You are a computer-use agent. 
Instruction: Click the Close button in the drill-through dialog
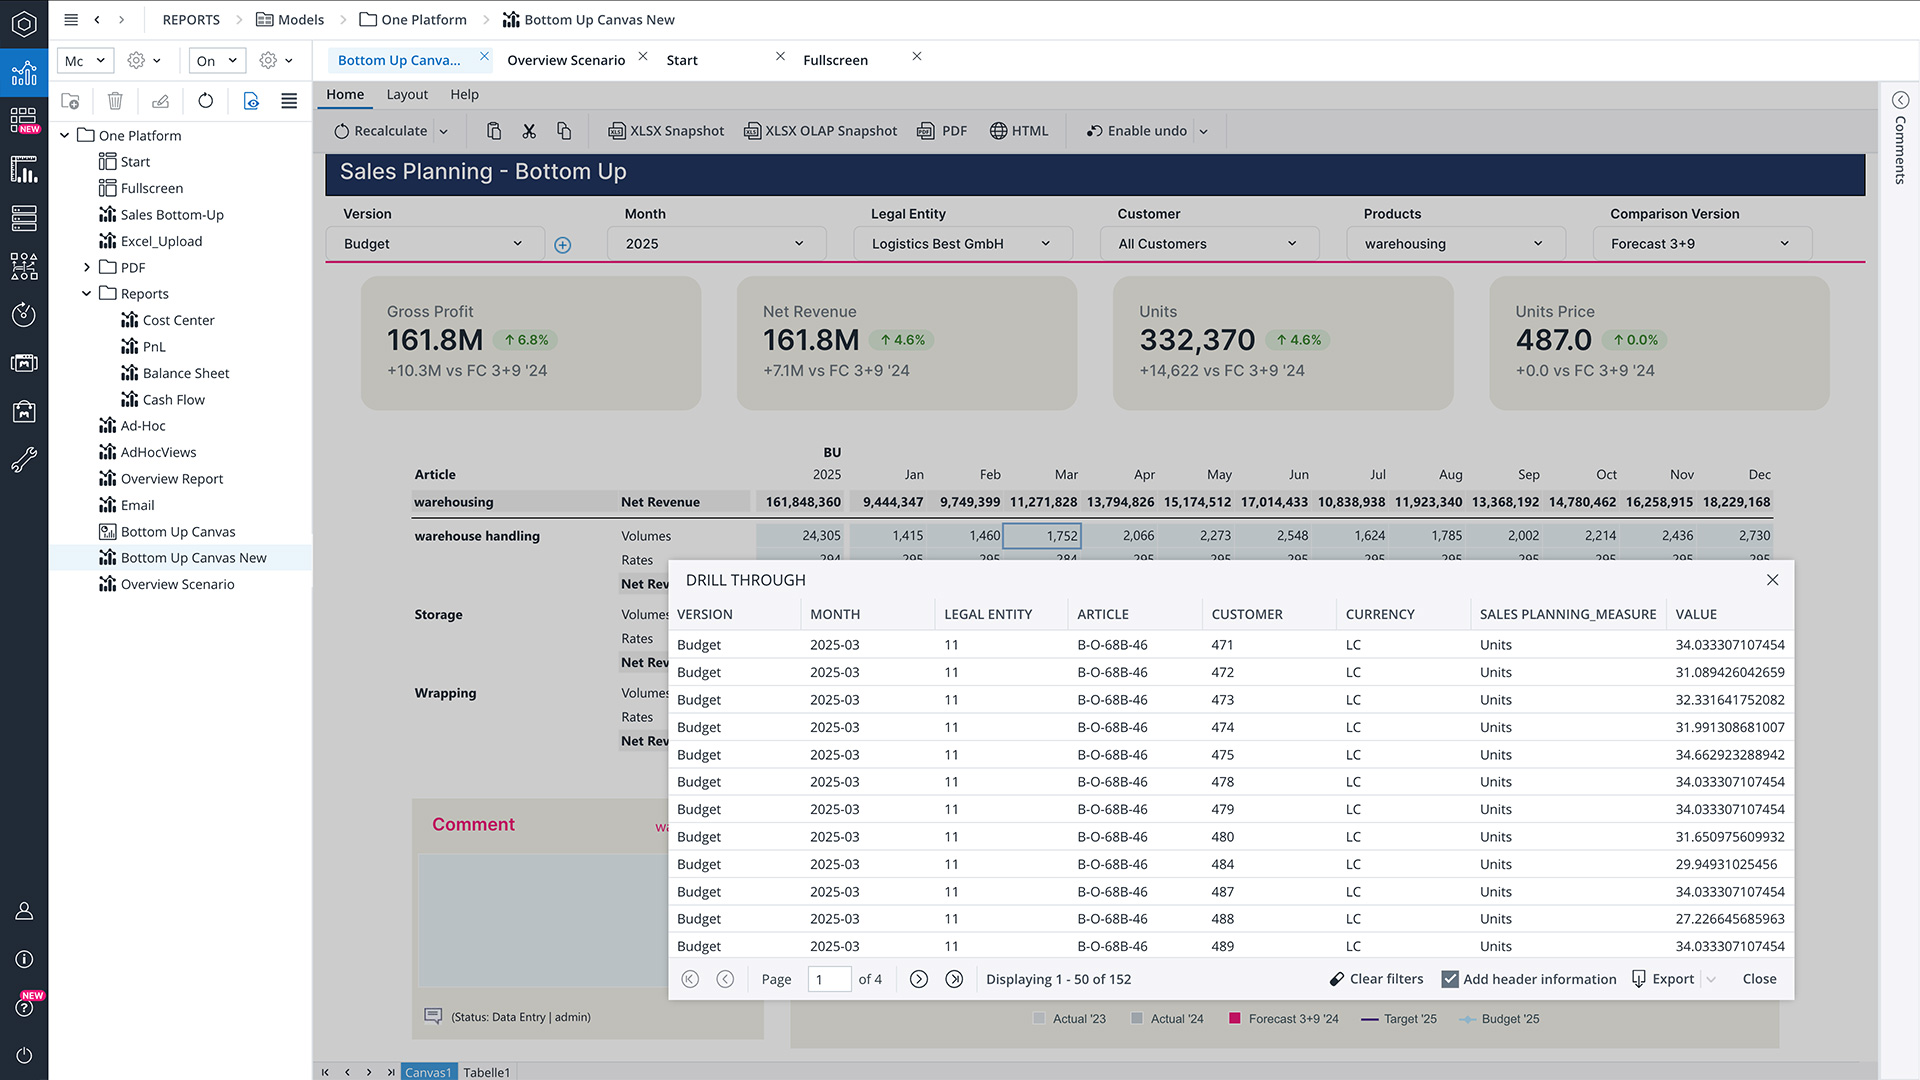pos(1759,979)
